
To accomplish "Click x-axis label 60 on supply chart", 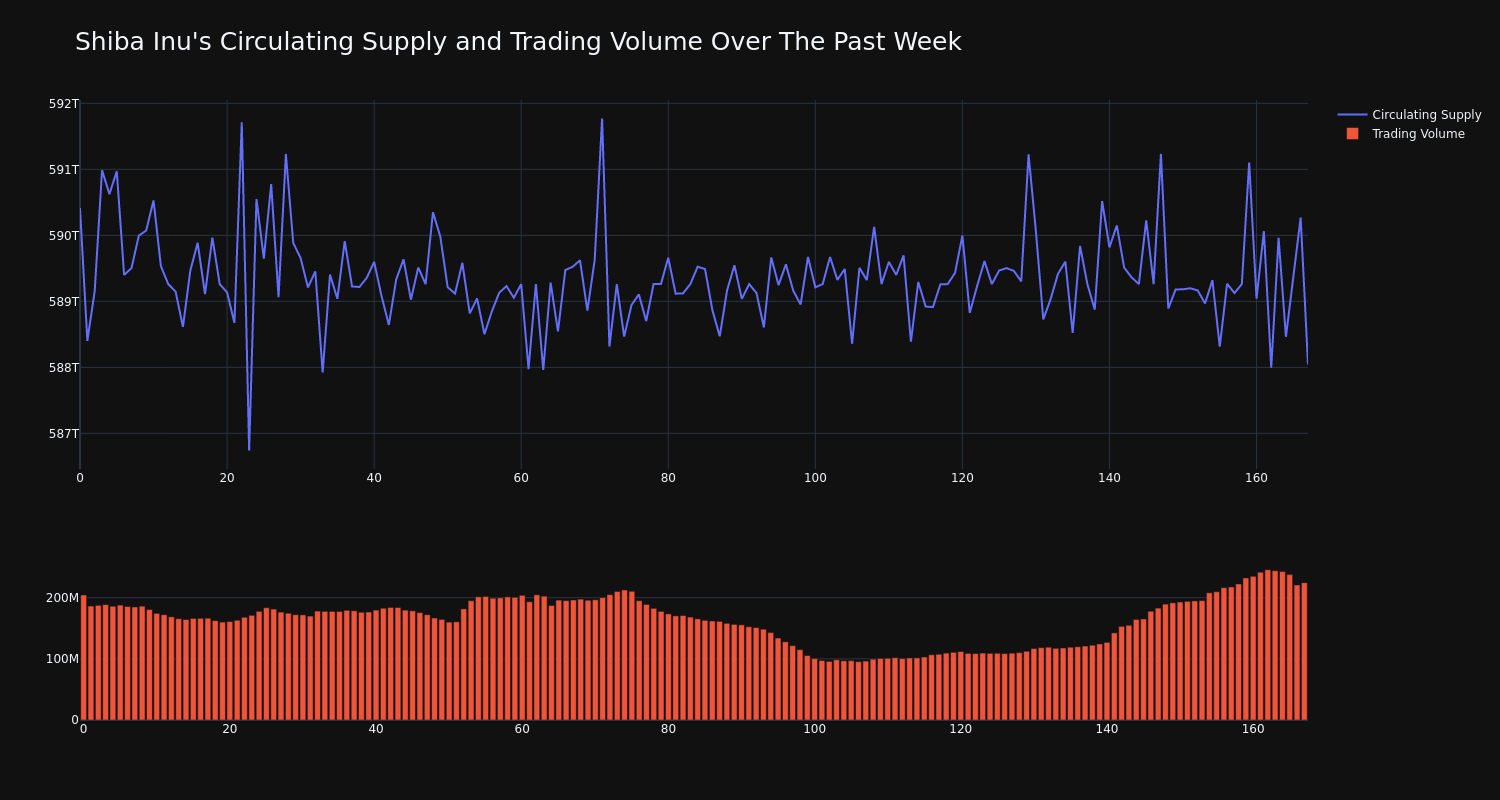I will click(x=521, y=478).
